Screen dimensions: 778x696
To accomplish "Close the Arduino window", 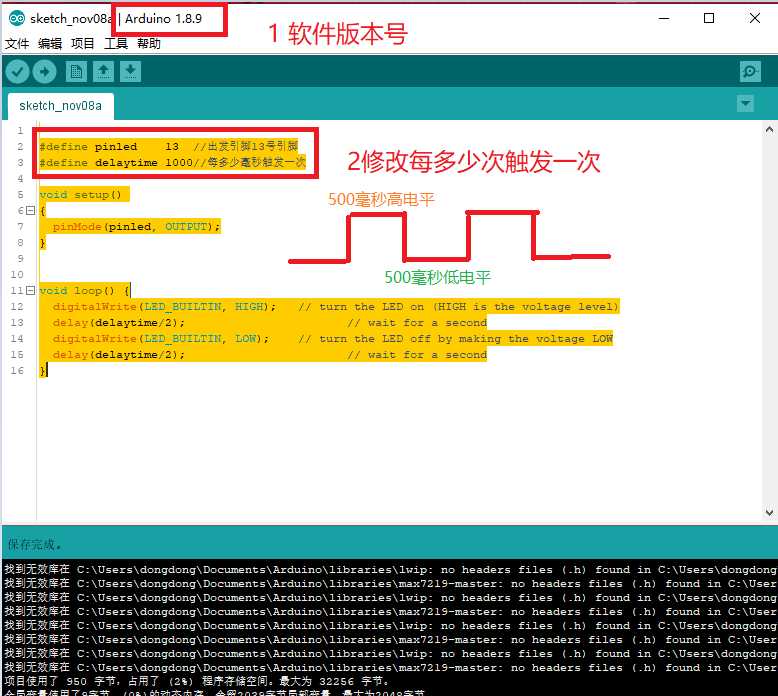I will 755,18.
